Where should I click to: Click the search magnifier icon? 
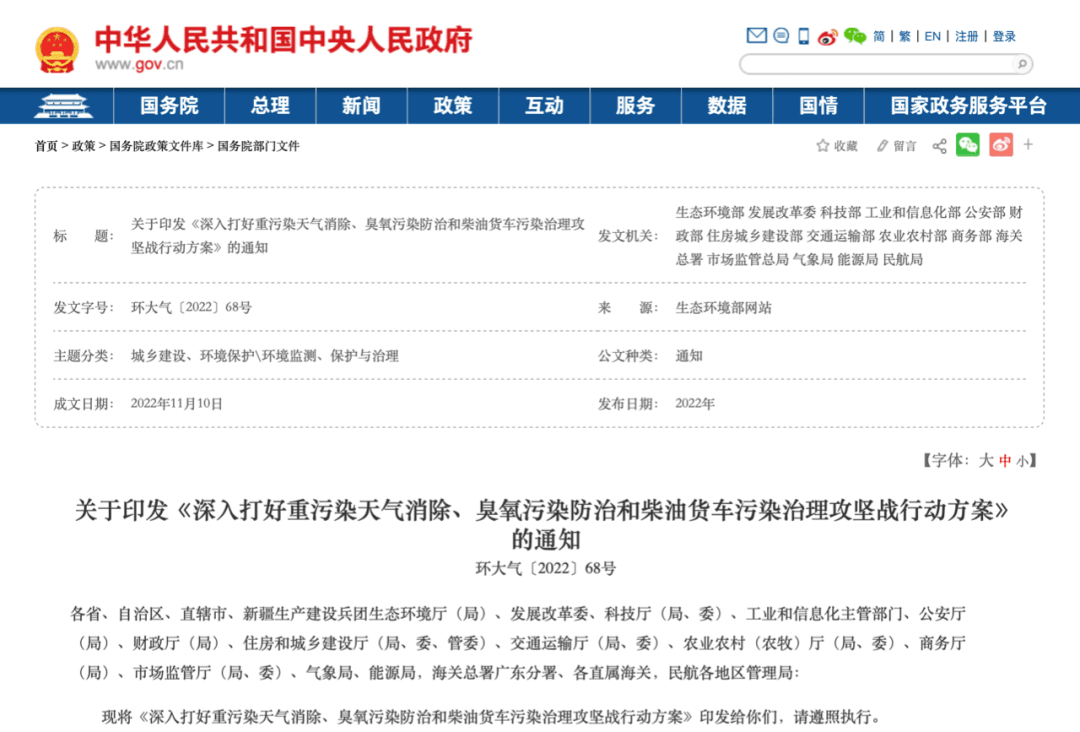[x=1021, y=64]
